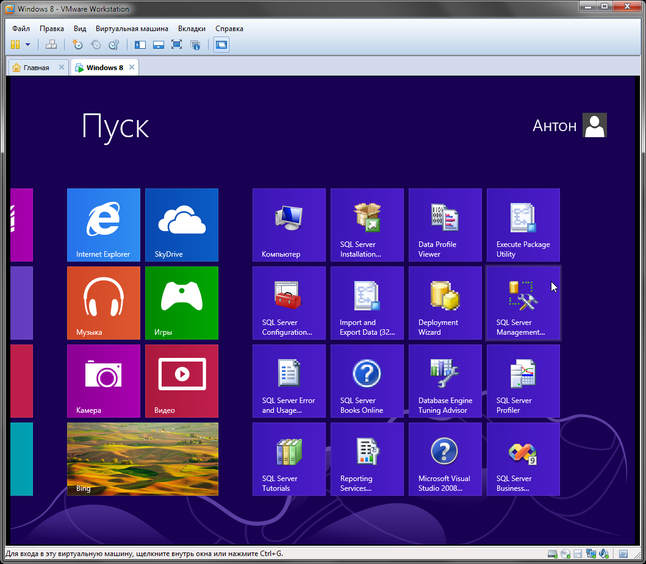Launch SQL Server Management tile
Image resolution: width=646 pixels, height=564 pixels.
pos(523,303)
